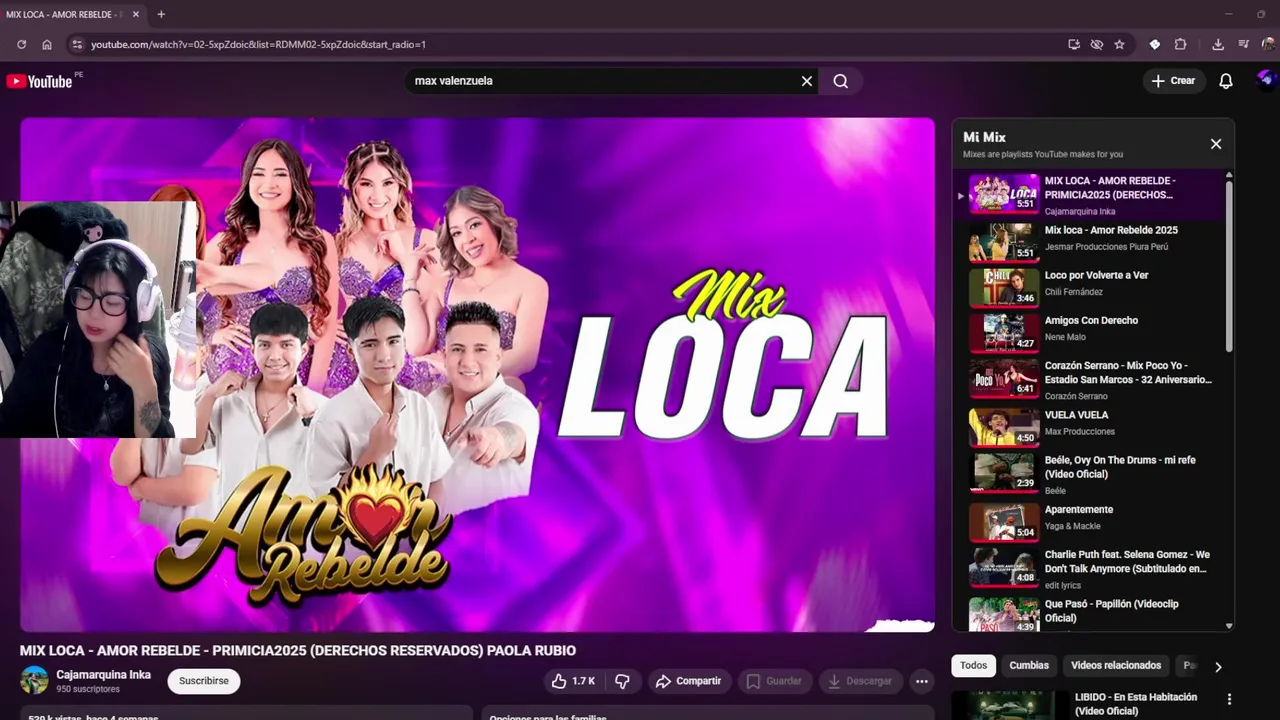This screenshot has height=720, width=1280.
Task: Select the Cumbias filter chip
Action: (1029, 665)
